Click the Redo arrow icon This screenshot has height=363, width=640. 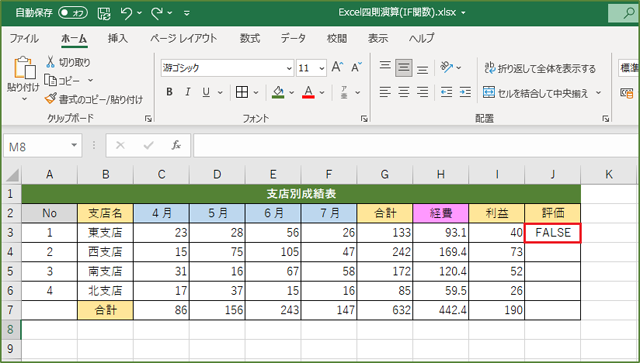tap(157, 13)
